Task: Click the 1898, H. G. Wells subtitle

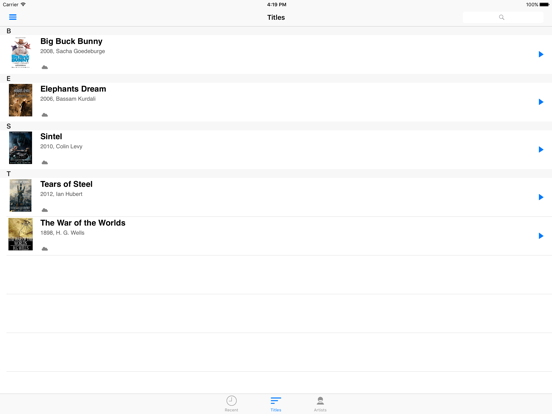Action: 62,233
